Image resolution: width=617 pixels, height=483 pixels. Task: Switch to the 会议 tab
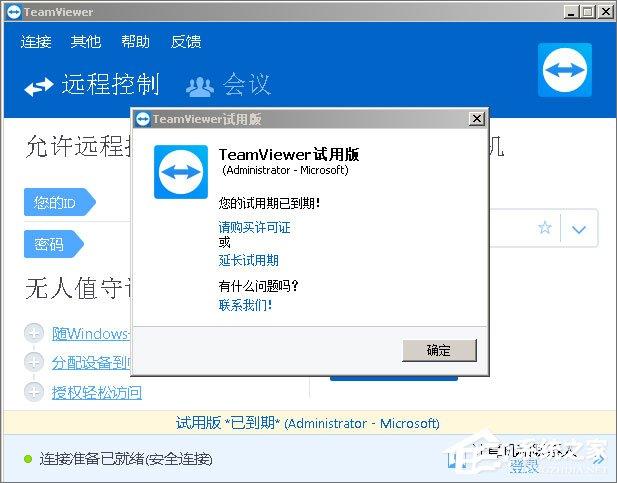229,85
